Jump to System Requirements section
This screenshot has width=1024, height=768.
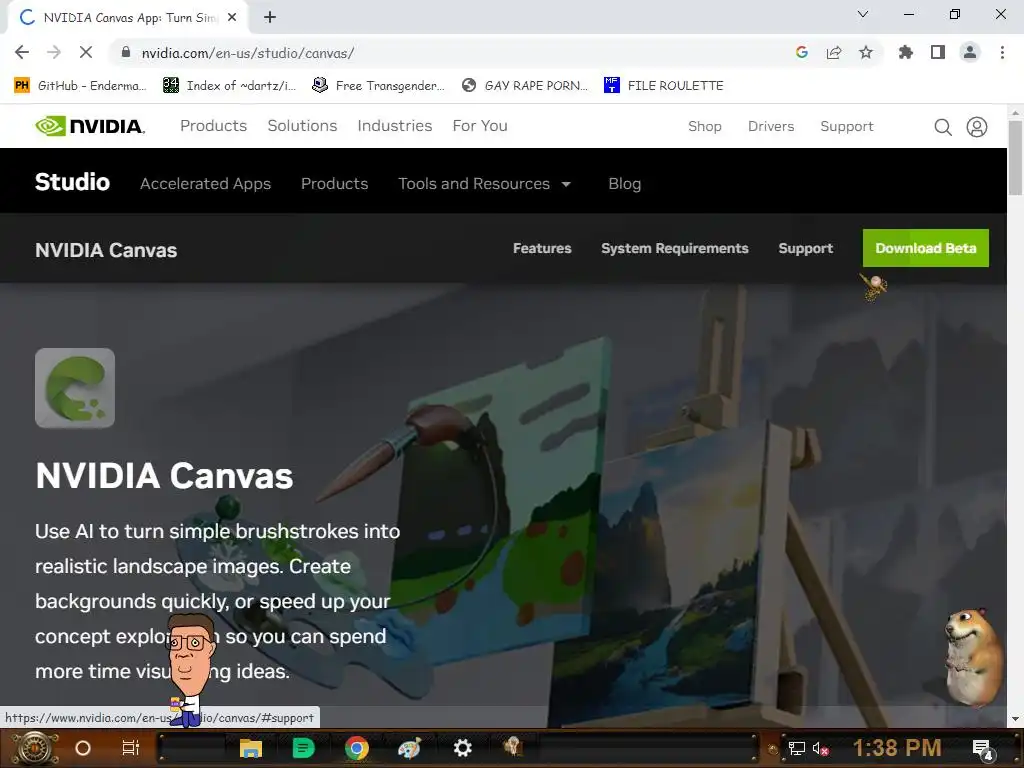pyautogui.click(x=675, y=248)
